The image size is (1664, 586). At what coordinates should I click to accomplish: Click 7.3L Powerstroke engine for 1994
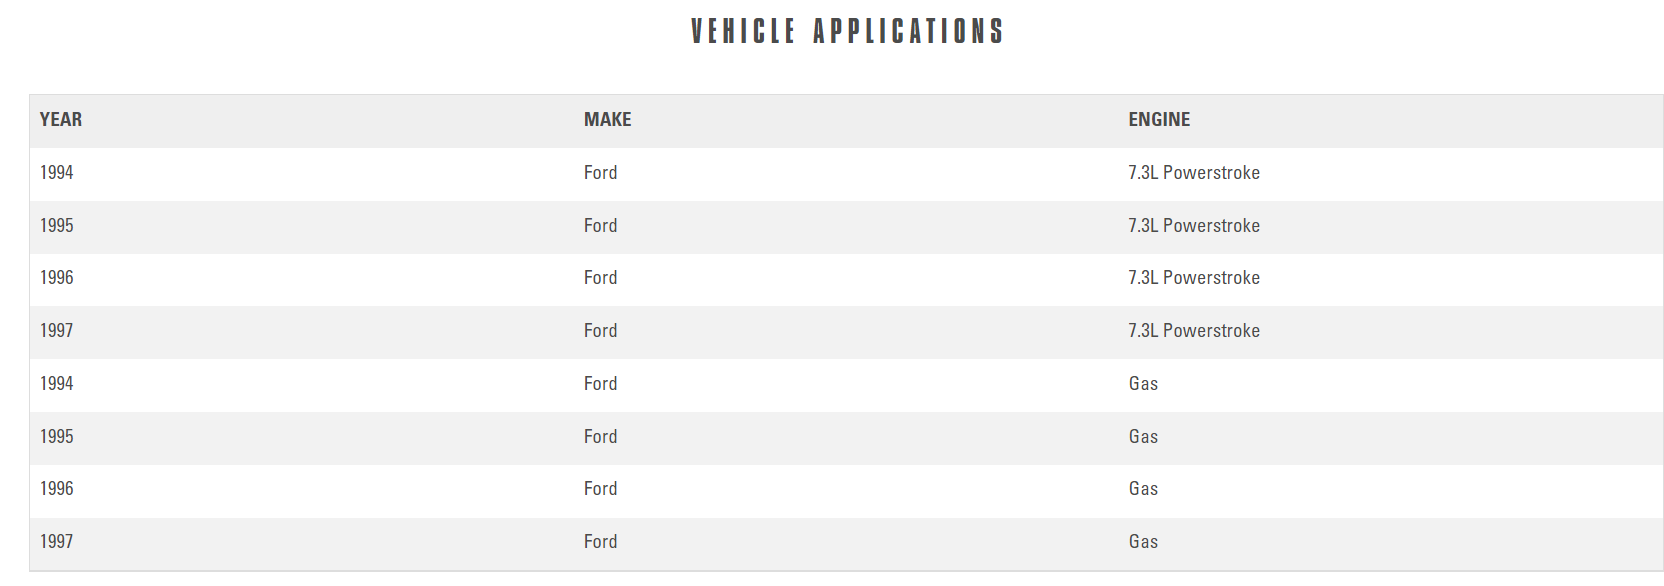(x=1193, y=173)
